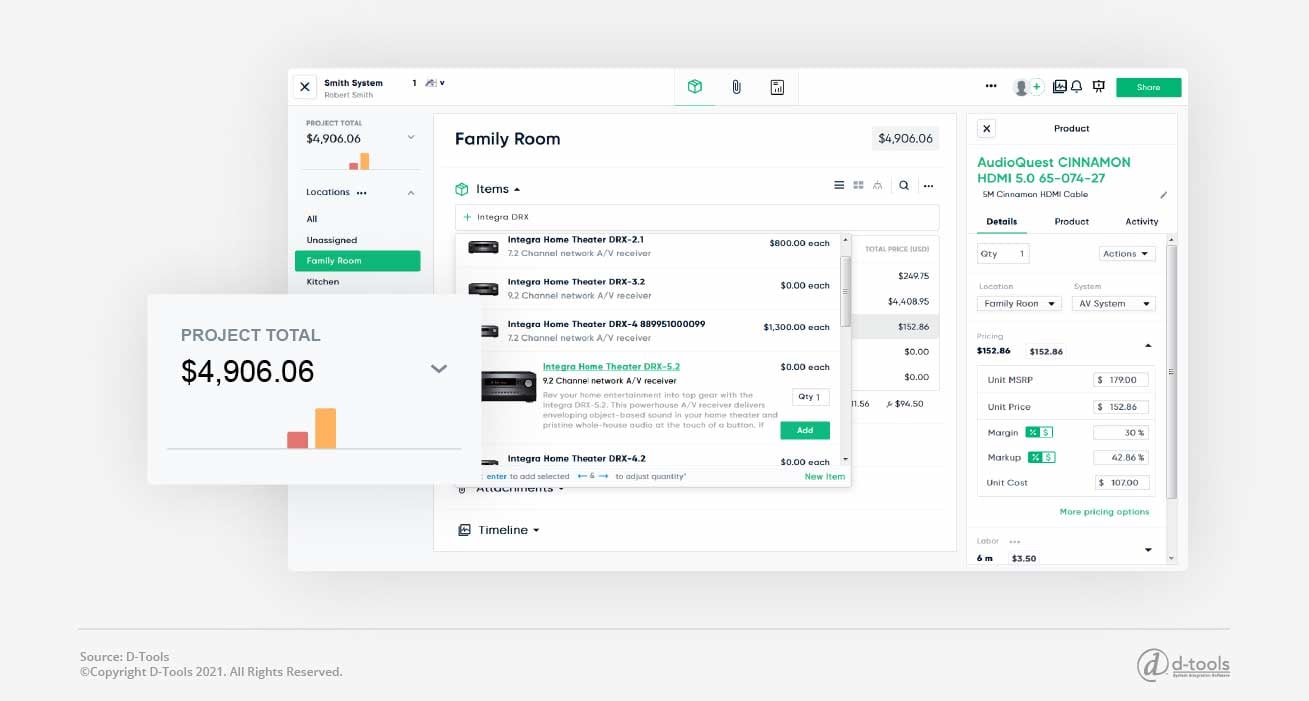This screenshot has height=701, width=1309.
Task: Open Items more options ellipsis
Action: 928,185
